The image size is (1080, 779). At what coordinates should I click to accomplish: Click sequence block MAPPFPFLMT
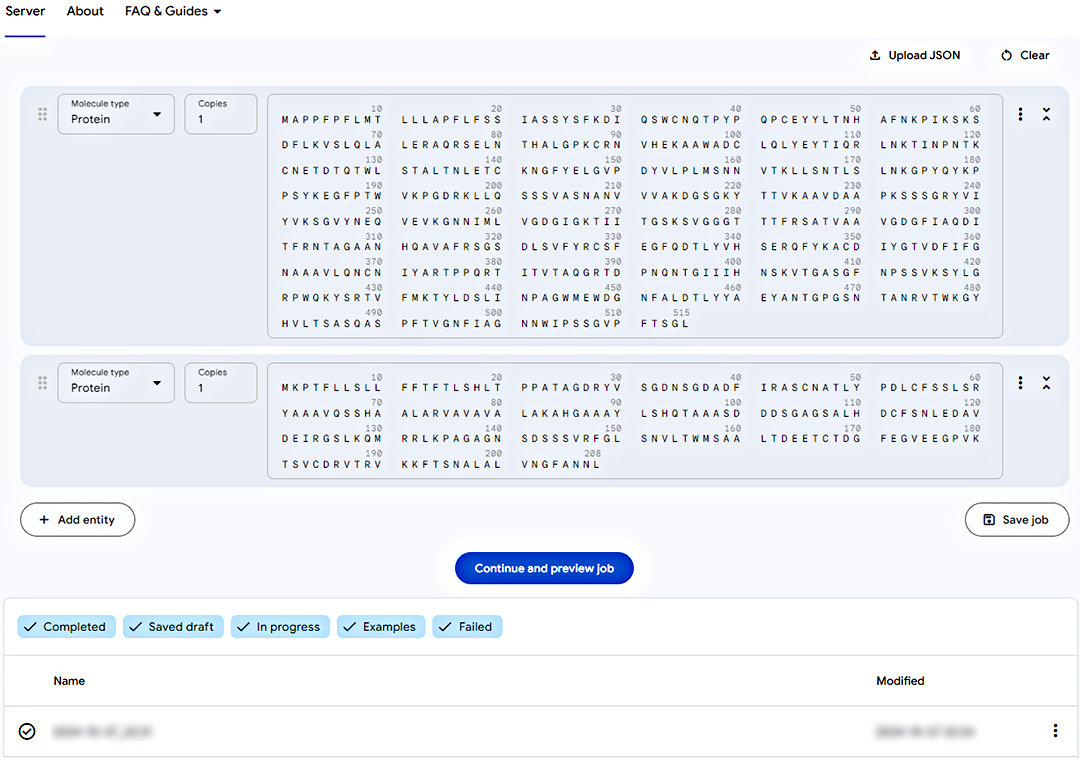(331, 120)
